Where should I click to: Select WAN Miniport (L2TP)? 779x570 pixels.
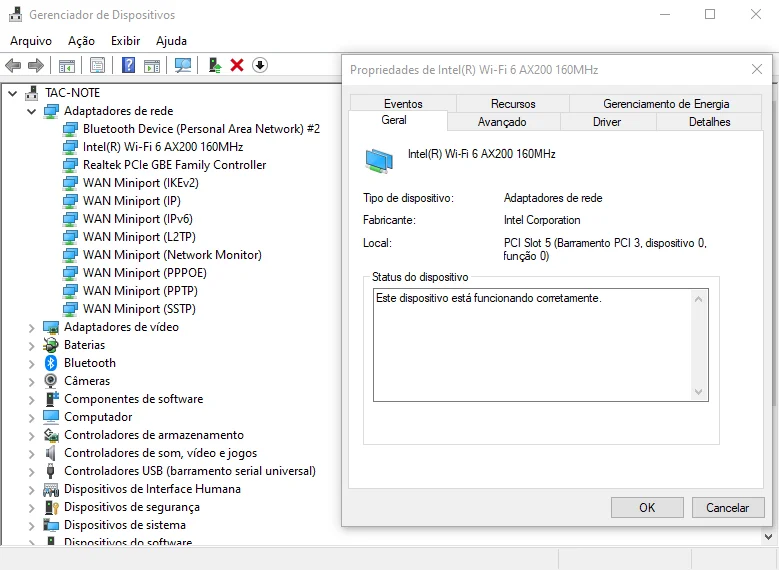(139, 237)
